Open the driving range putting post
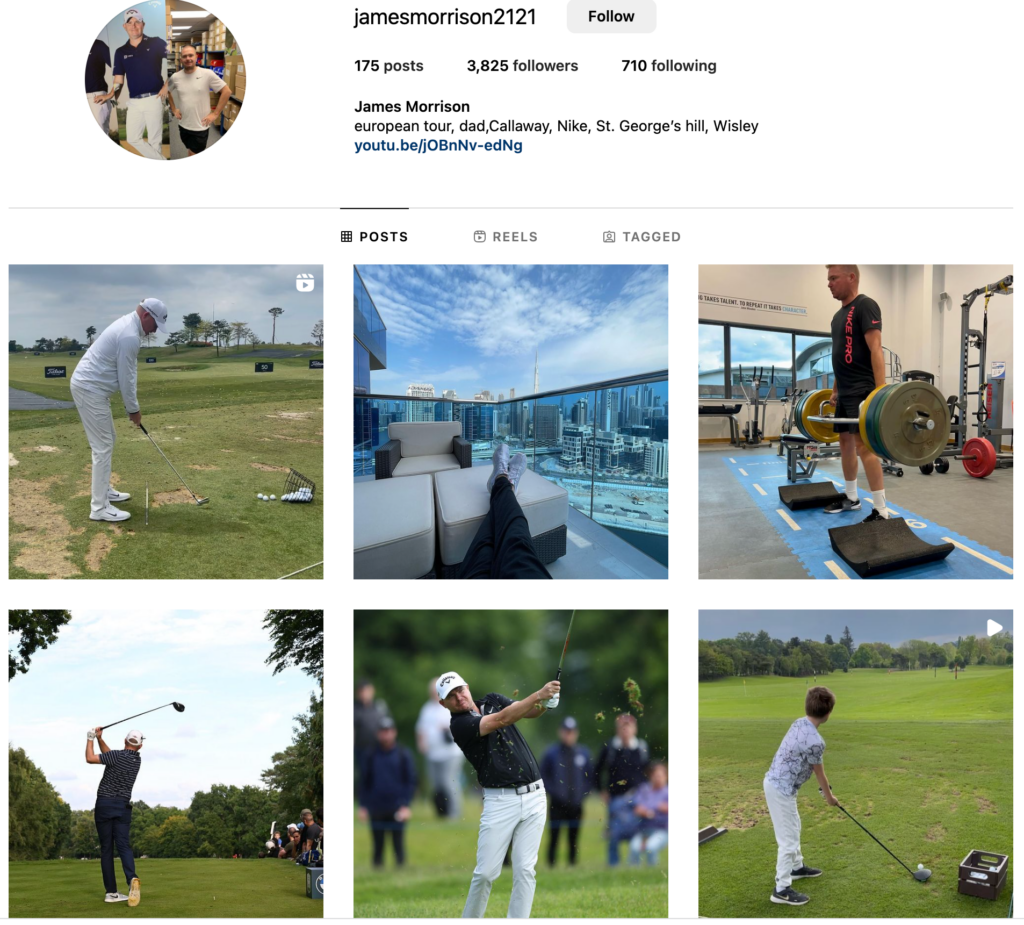The height and width of the screenshot is (925, 1024). coord(166,421)
